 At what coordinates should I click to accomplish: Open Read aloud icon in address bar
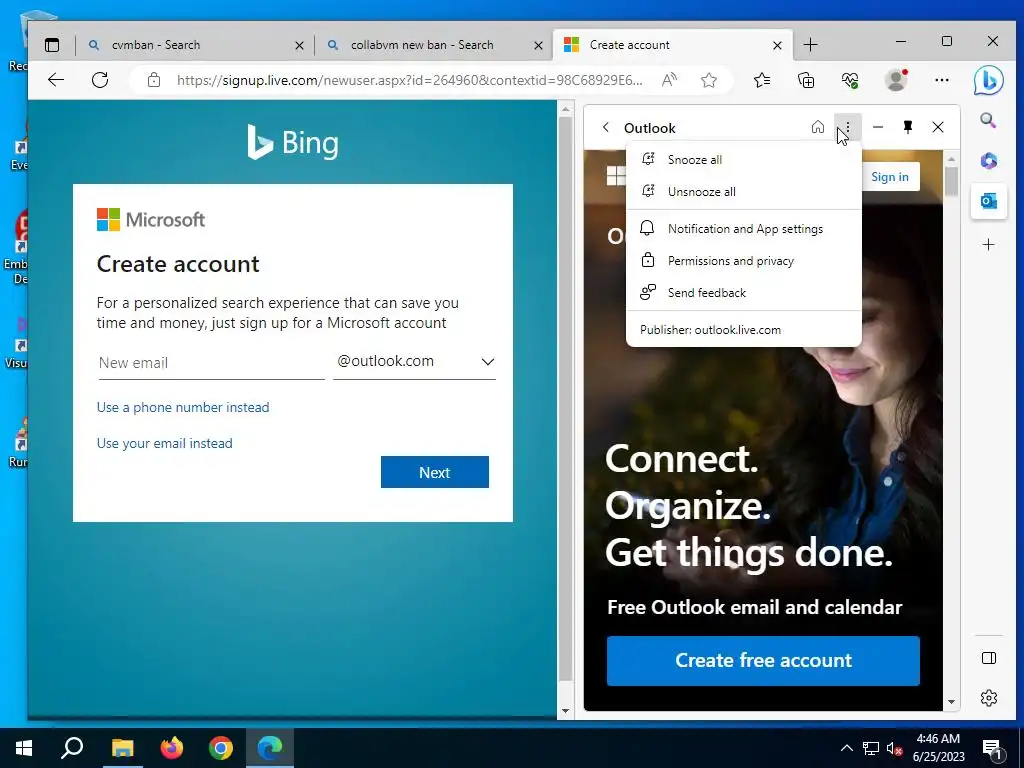coord(669,80)
